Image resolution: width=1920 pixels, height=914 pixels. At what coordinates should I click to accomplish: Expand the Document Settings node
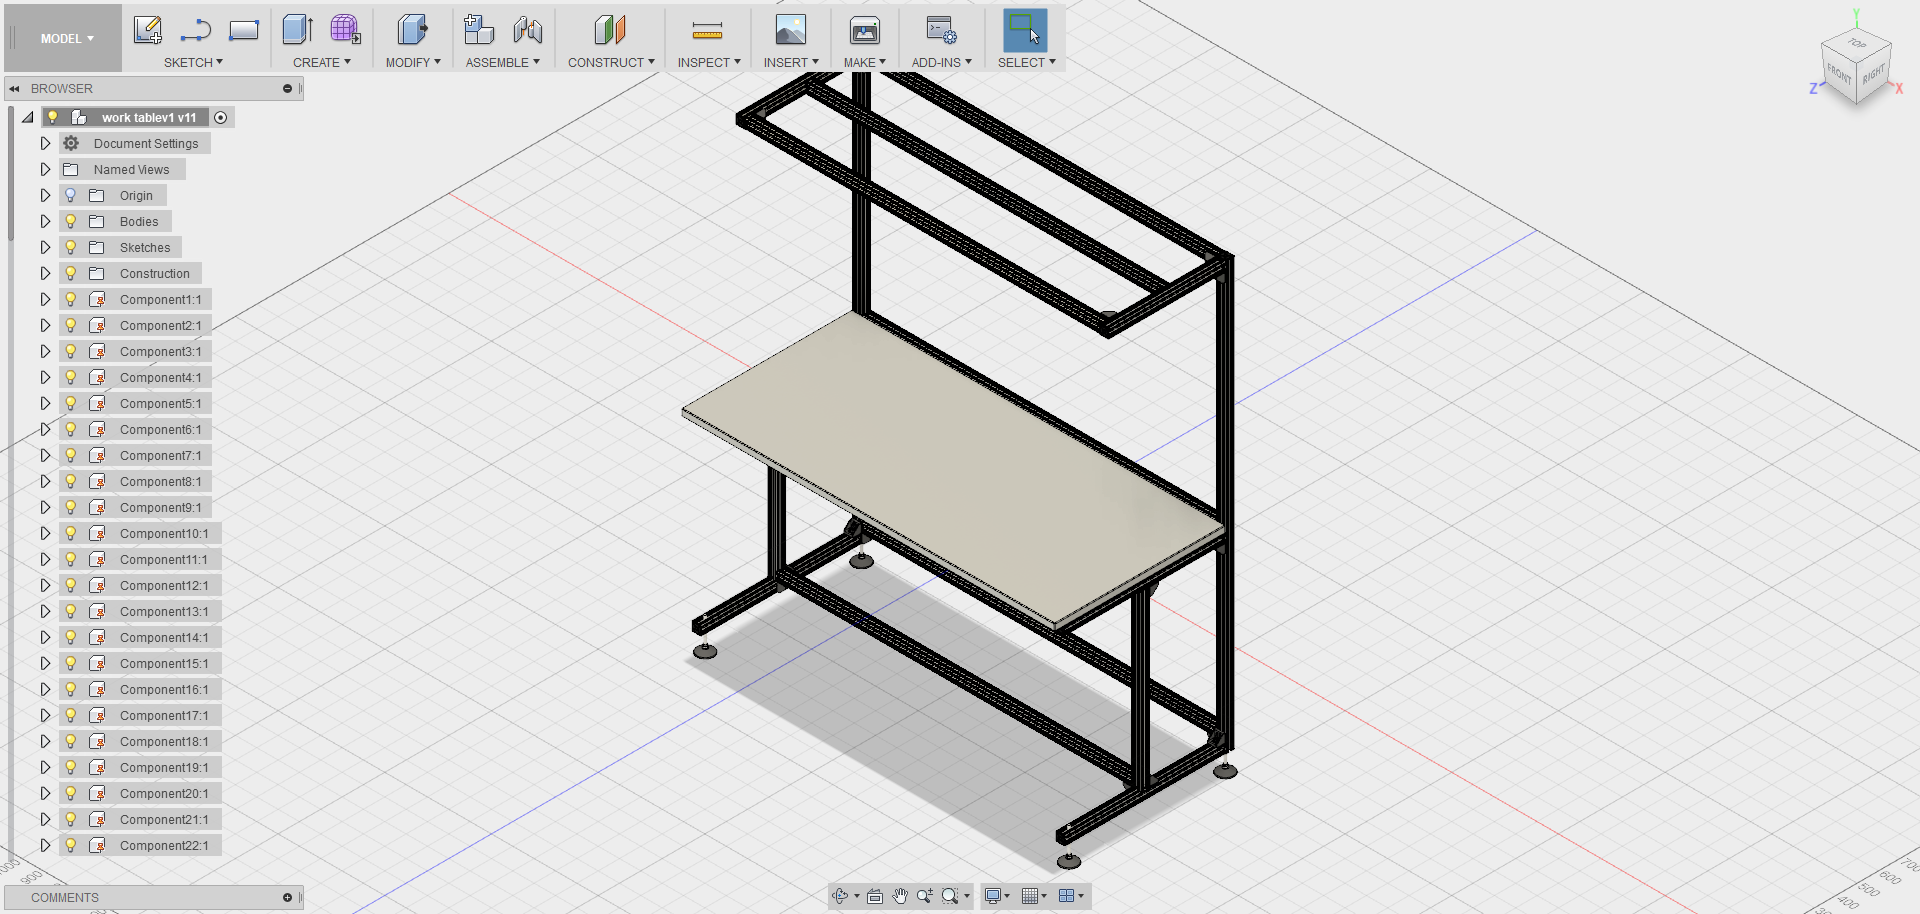tap(45, 143)
